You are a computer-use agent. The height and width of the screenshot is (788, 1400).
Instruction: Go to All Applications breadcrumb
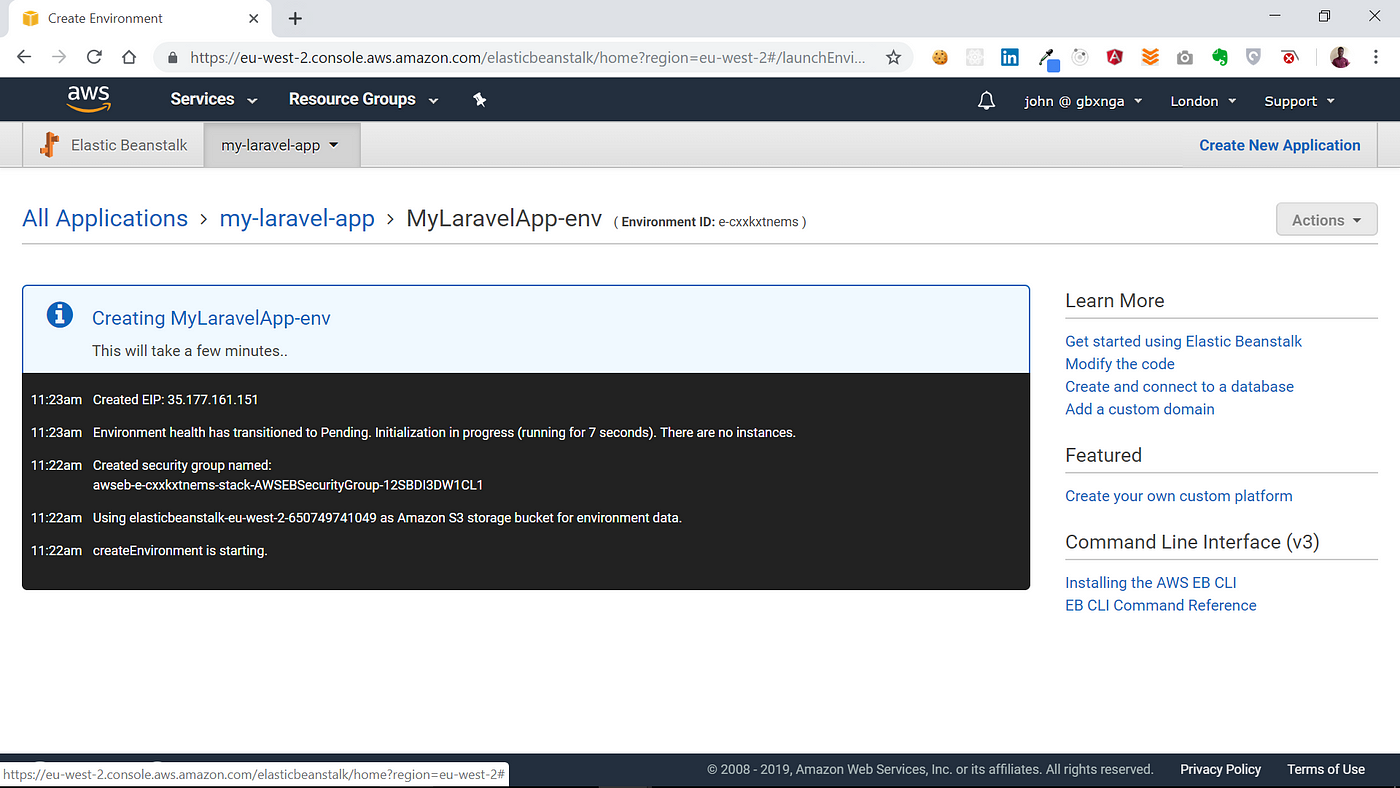click(x=105, y=218)
